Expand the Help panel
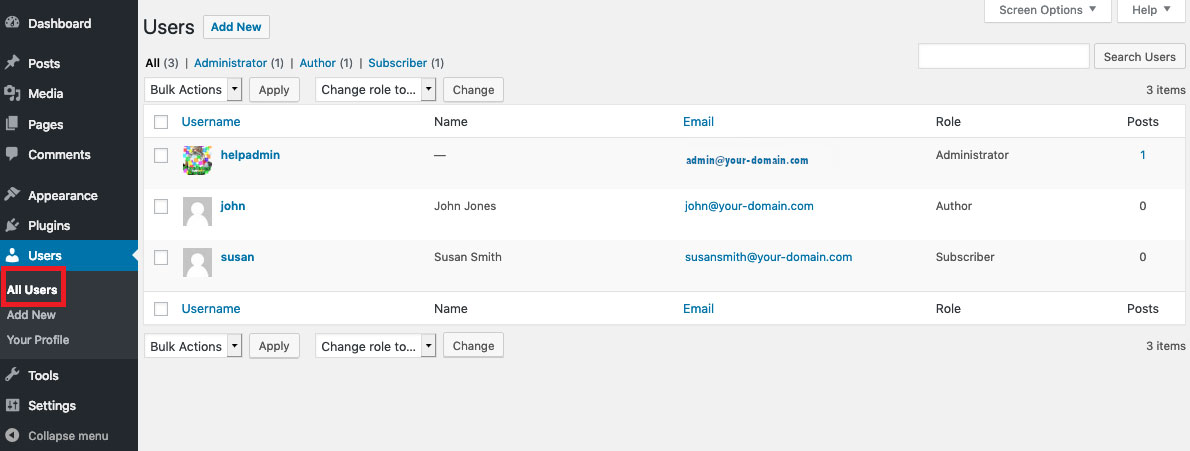 pyautogui.click(x=1151, y=11)
